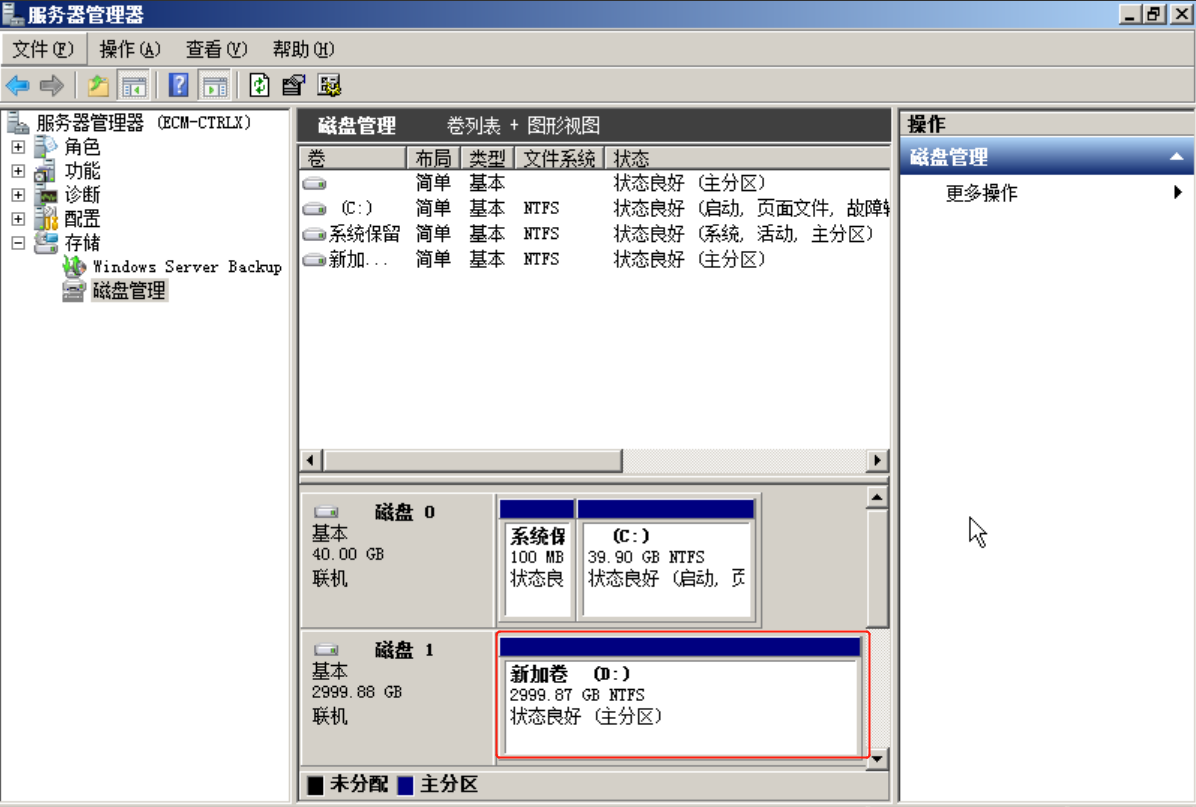Click the volume list horizontal scrollbar thumb
The width and height of the screenshot is (1196, 807).
click(x=473, y=460)
